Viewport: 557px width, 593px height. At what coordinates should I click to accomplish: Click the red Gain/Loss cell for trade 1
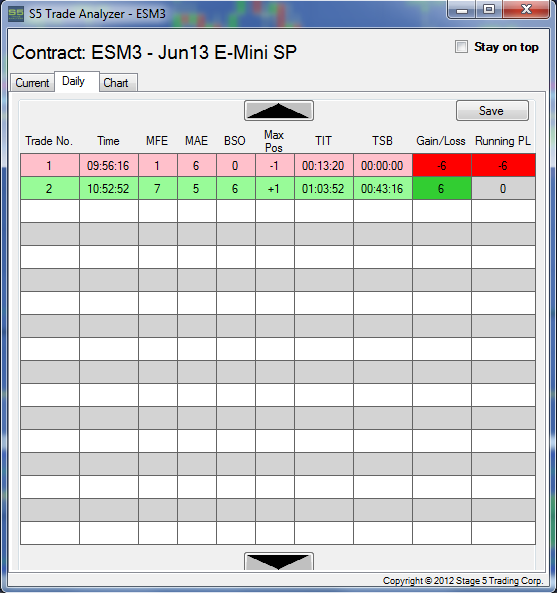pos(442,165)
